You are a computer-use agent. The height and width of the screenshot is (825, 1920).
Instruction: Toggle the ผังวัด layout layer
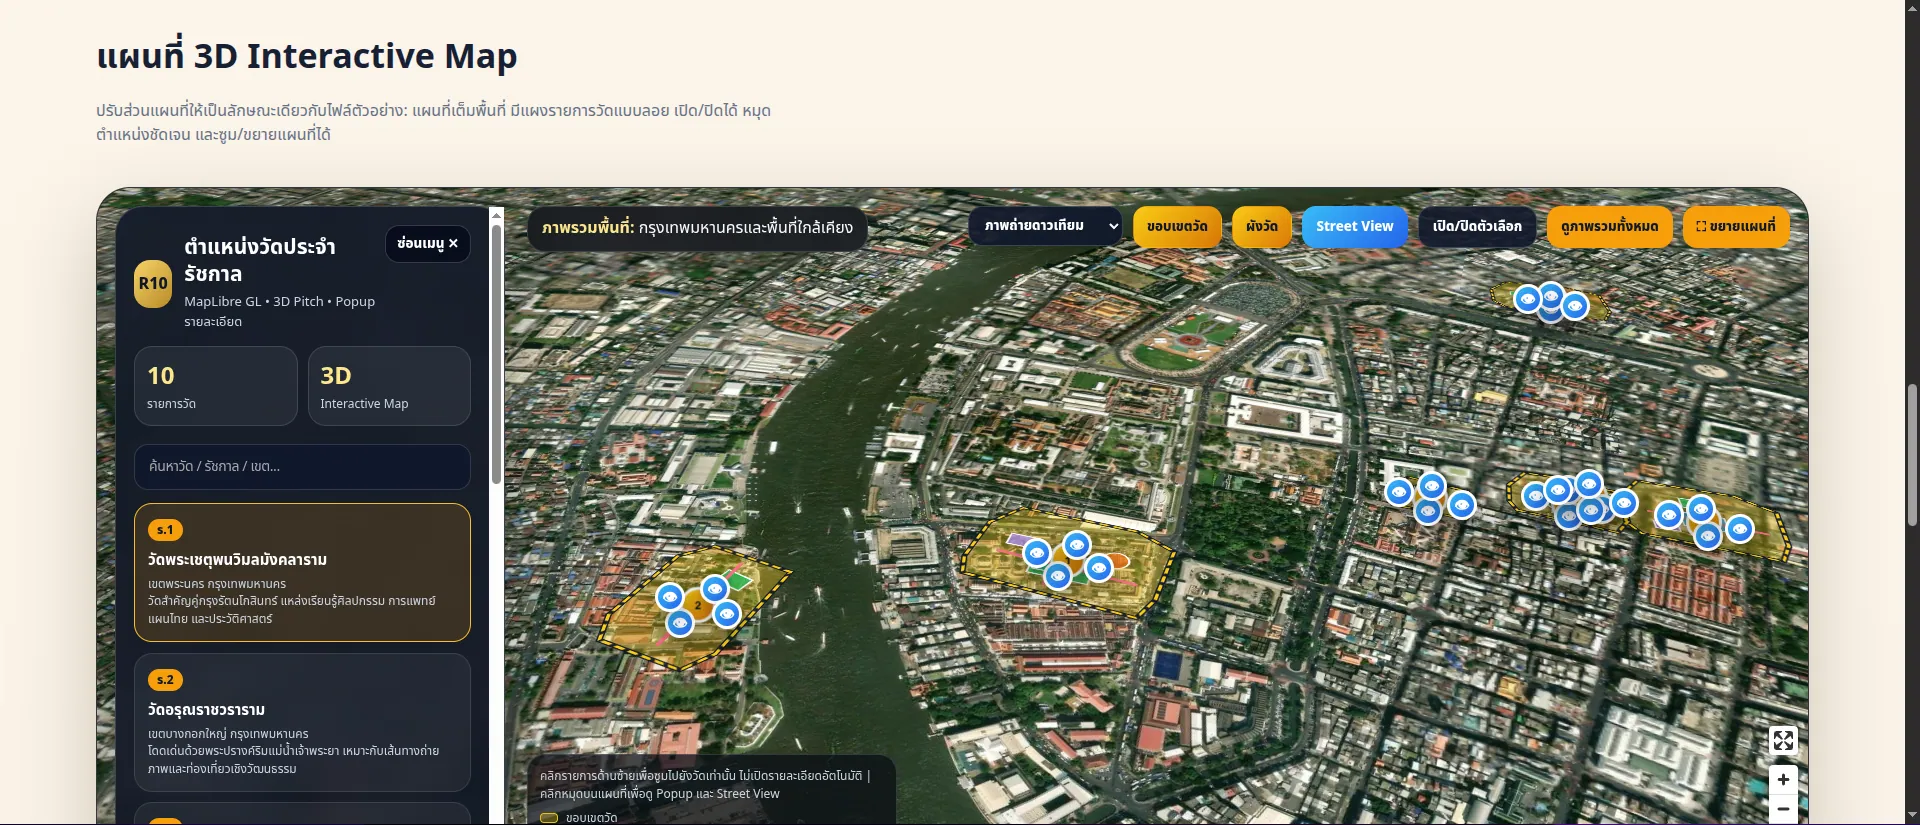click(1262, 227)
